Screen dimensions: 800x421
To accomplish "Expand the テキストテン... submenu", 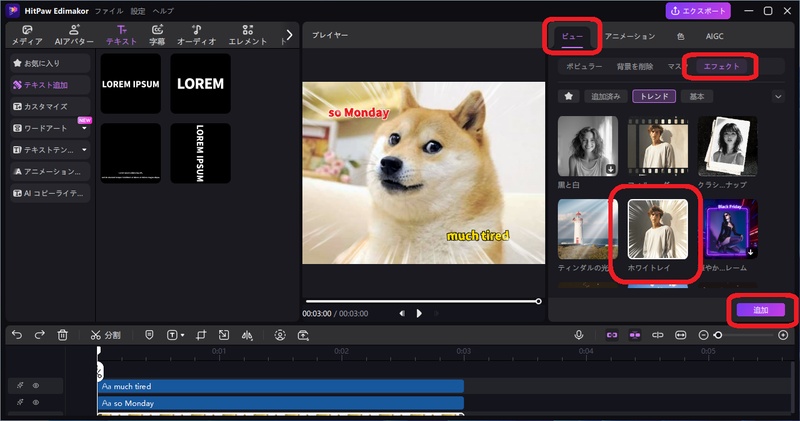I will (84, 150).
